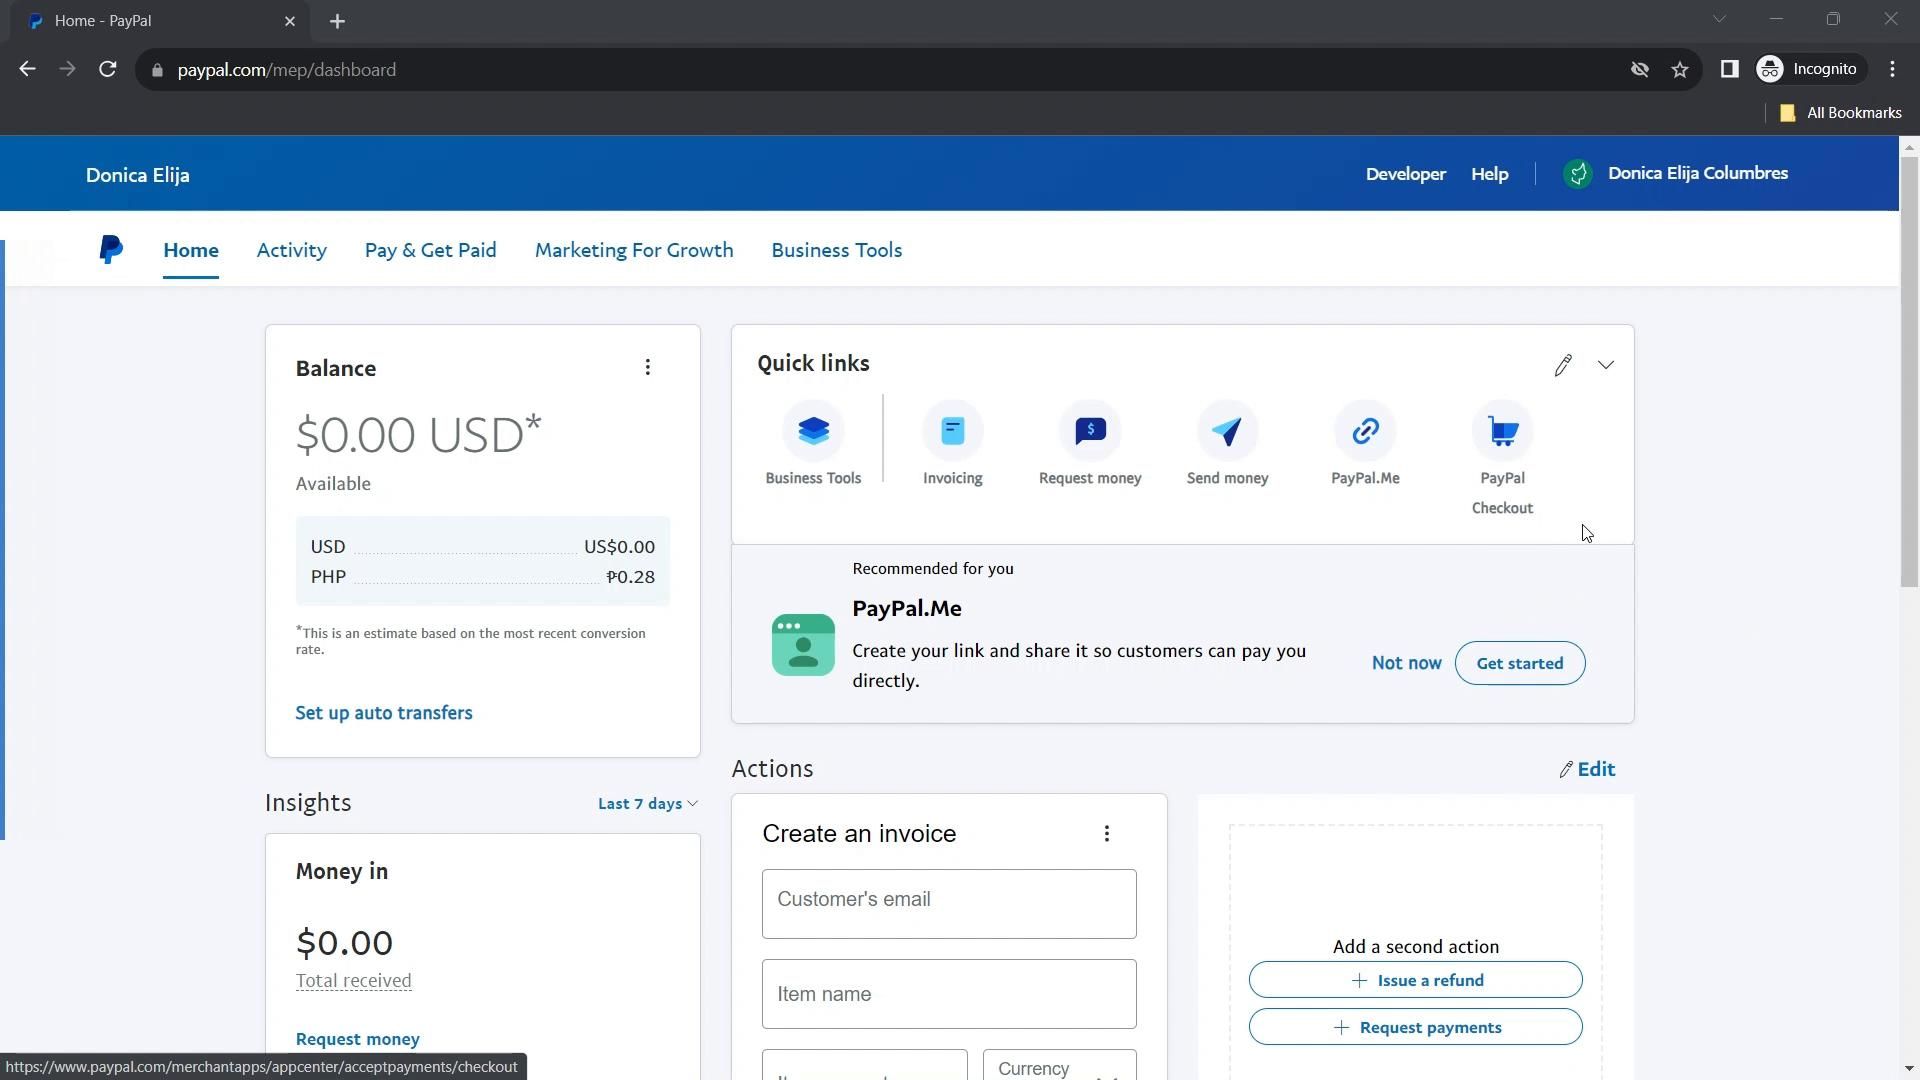This screenshot has width=1920, height=1080.
Task: Click Set up auto transfers link
Action: click(x=384, y=713)
